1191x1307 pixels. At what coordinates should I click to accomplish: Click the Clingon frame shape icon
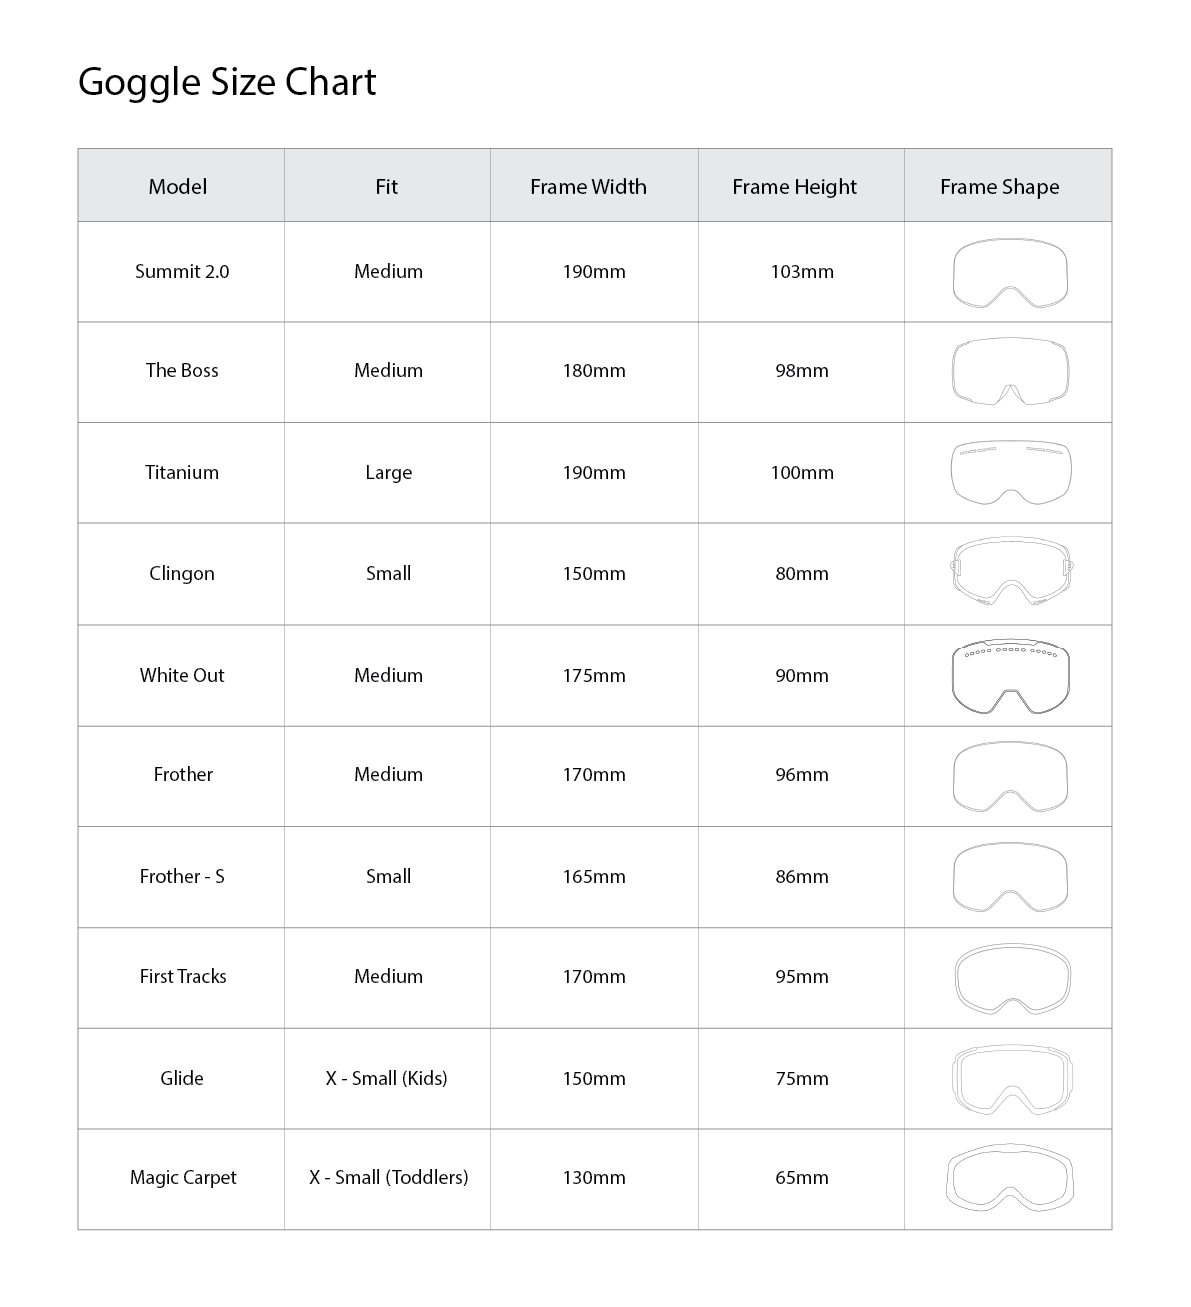[x=1010, y=573]
